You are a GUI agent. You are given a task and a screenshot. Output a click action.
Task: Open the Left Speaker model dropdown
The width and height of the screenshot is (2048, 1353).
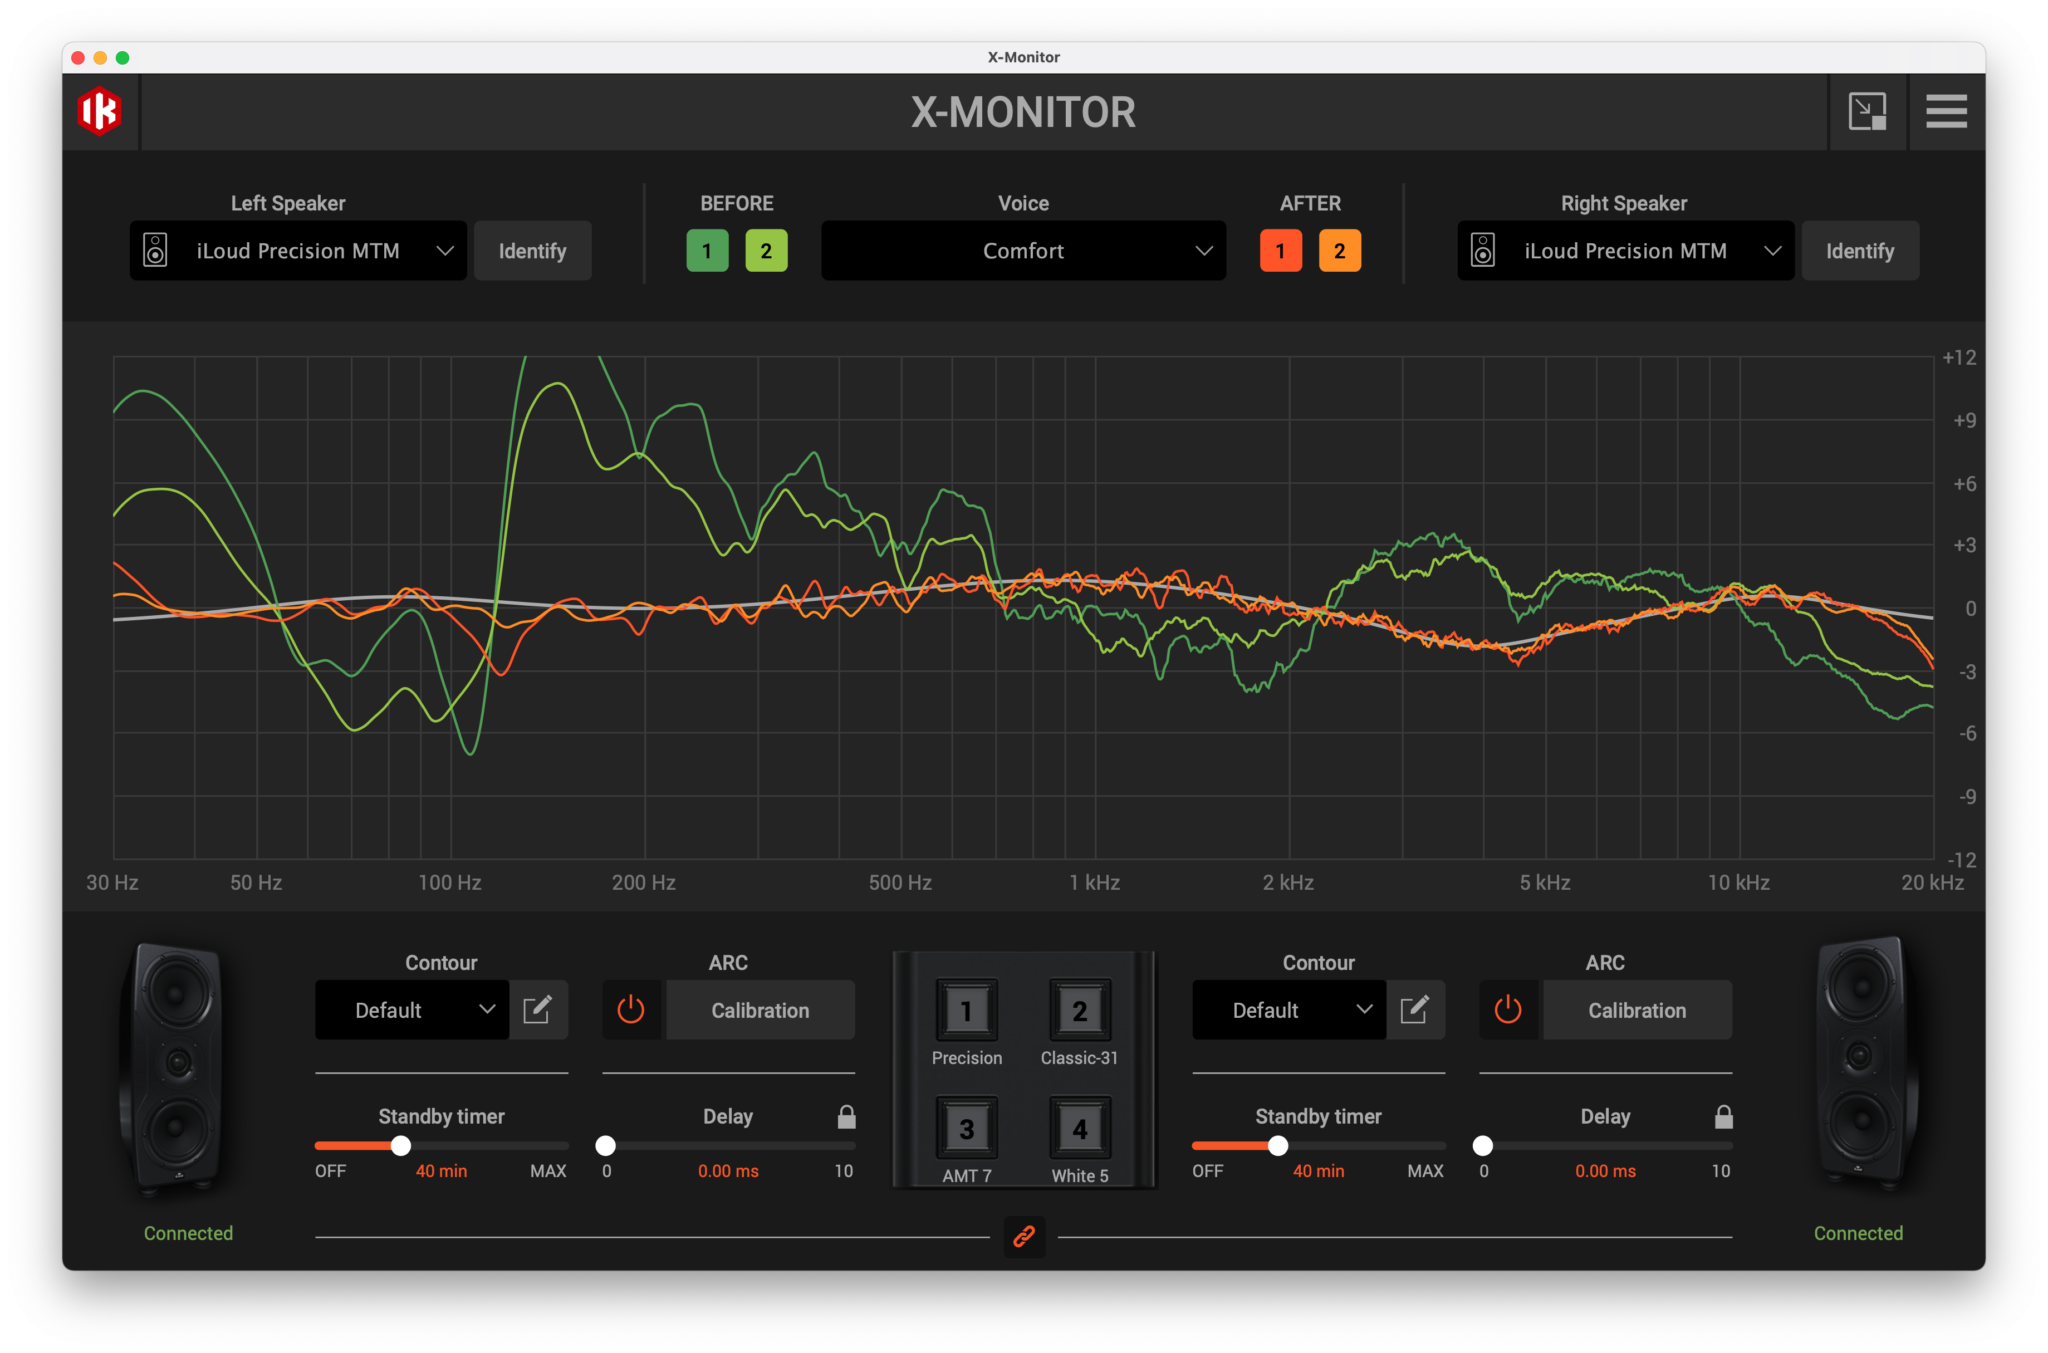pyautogui.click(x=297, y=250)
